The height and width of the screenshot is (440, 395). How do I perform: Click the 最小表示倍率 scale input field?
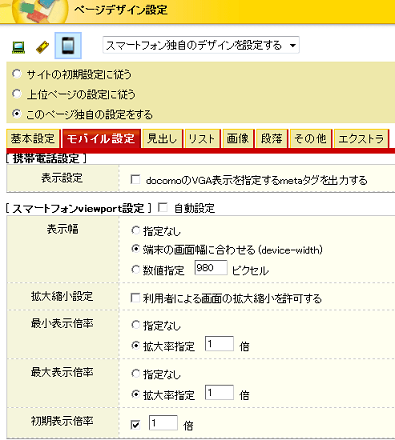[219, 344]
